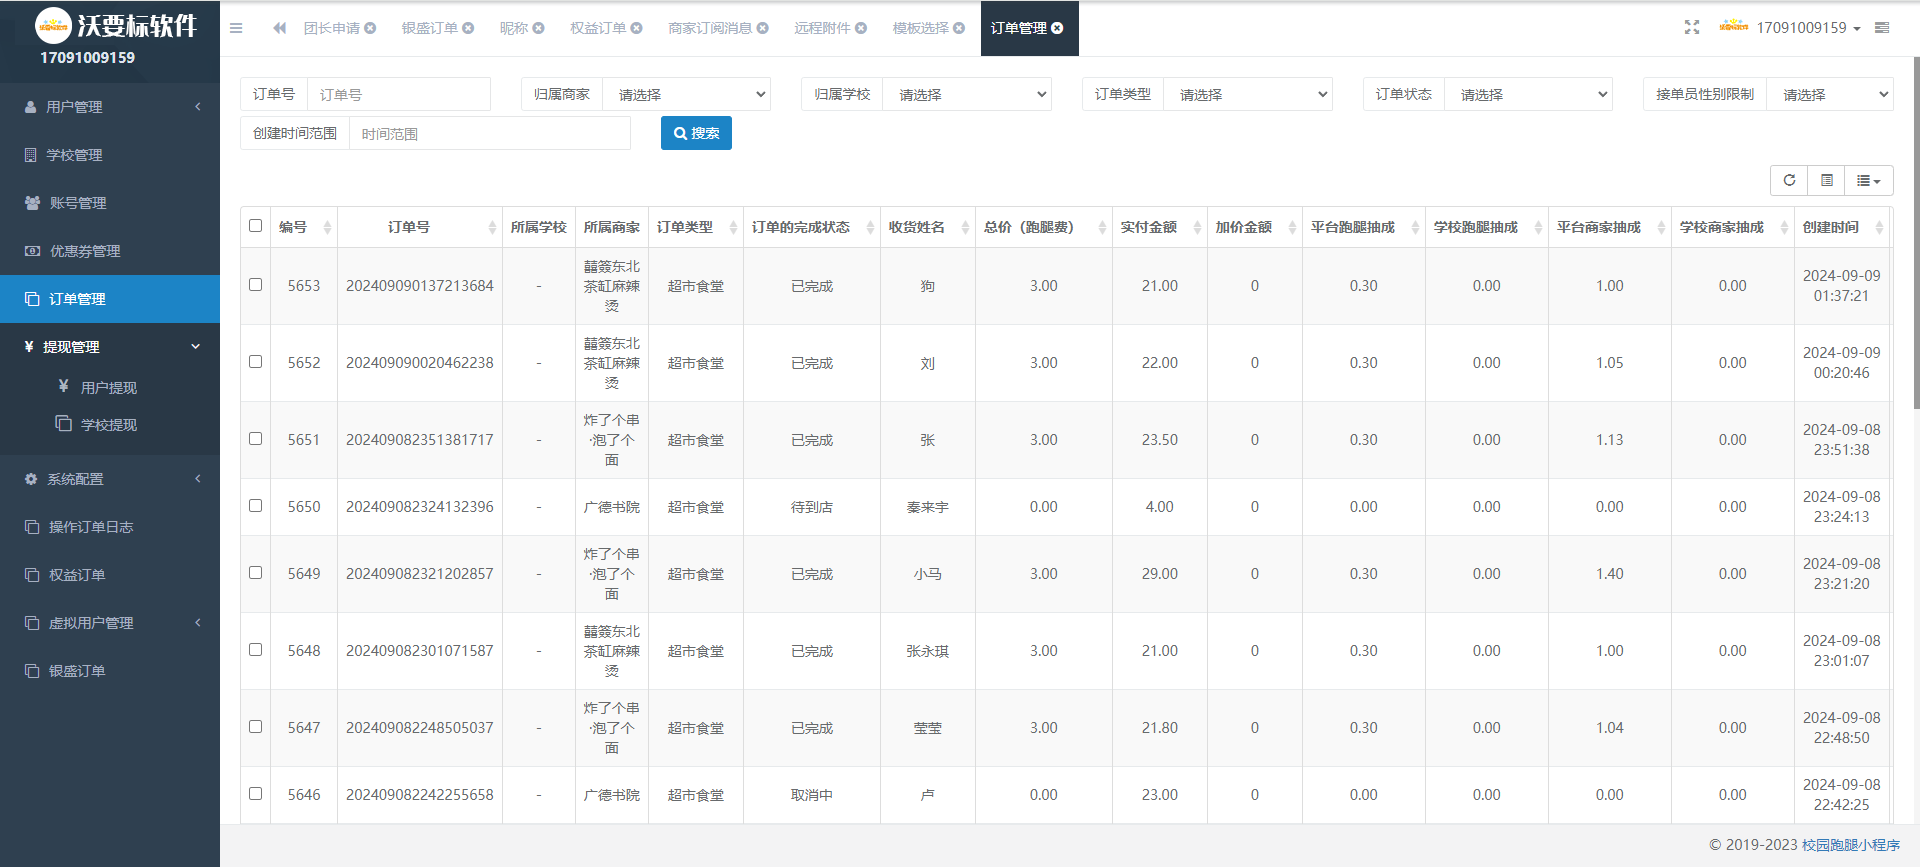
Task: Close the 商家订阅消息 tab with its x icon
Action: 762,28
